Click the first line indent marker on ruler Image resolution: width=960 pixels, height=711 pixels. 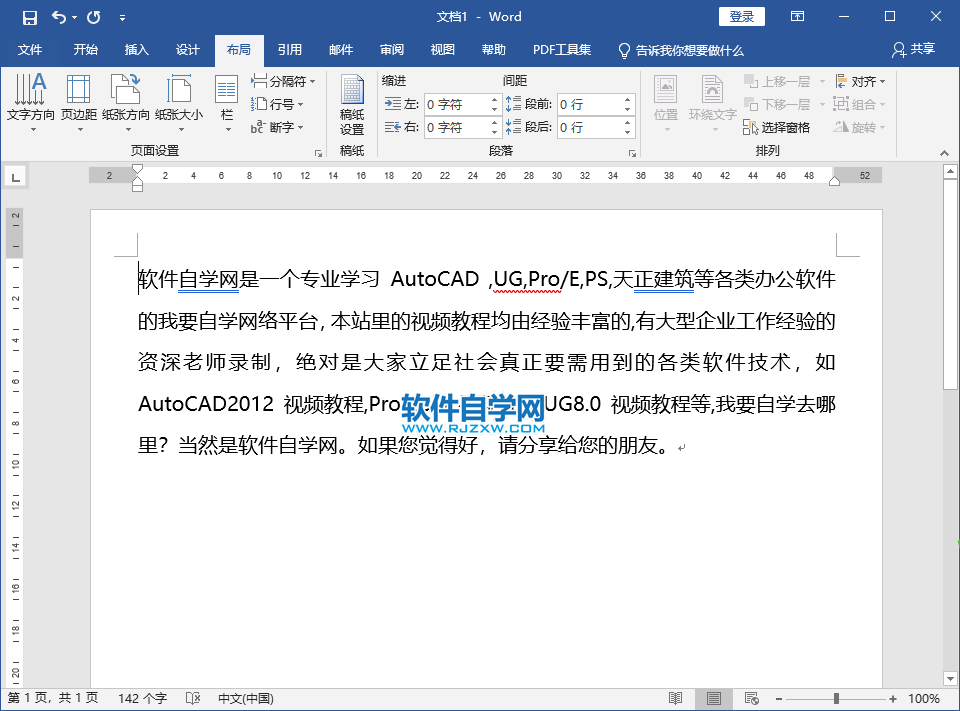137,170
